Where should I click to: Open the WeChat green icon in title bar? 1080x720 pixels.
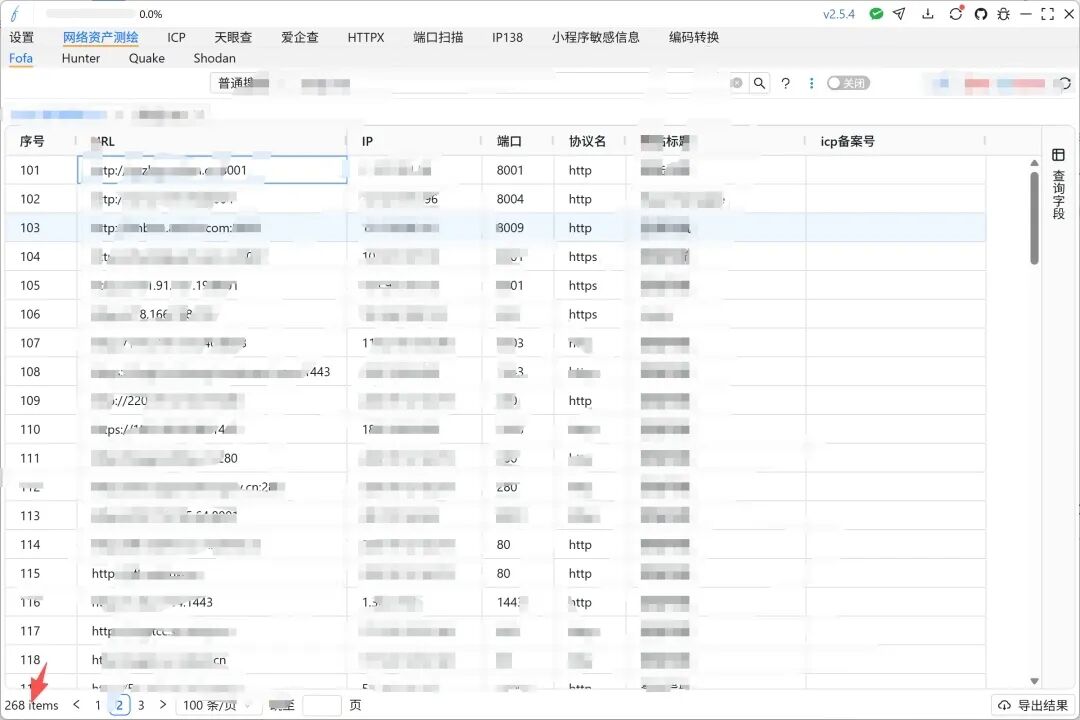pyautogui.click(x=876, y=14)
